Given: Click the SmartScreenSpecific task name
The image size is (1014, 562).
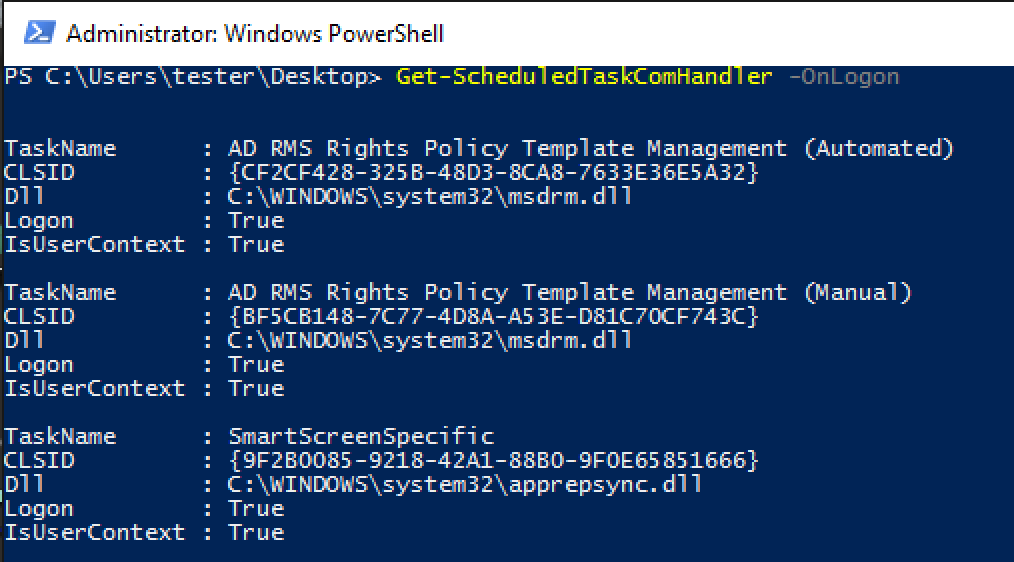Looking at the screenshot, I should click(361, 436).
